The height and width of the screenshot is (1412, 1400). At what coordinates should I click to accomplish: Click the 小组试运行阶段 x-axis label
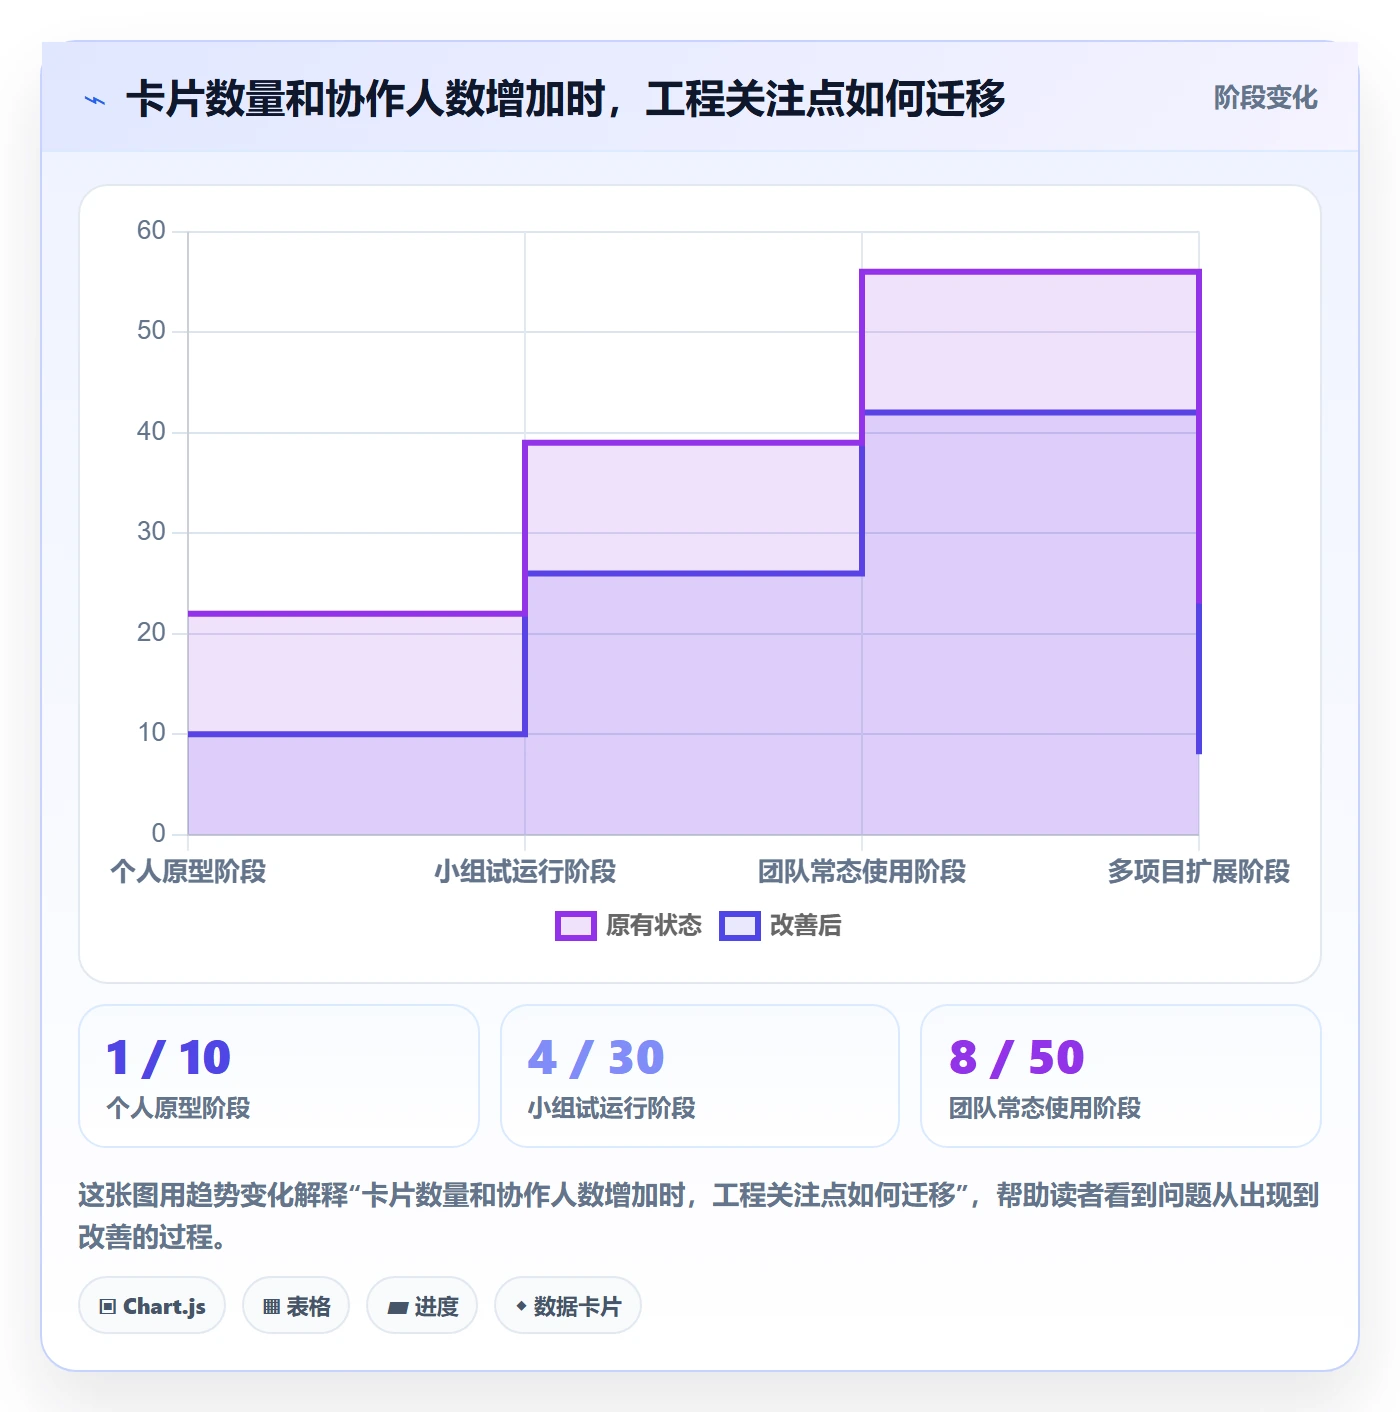525,872
